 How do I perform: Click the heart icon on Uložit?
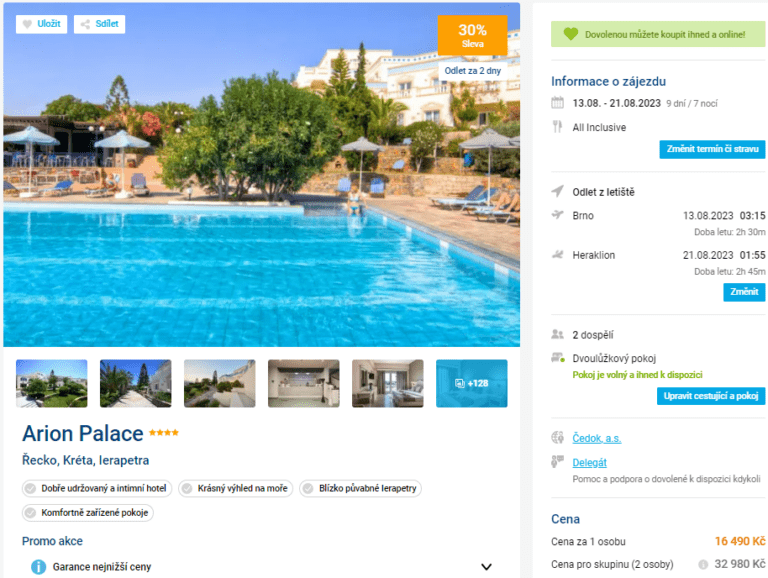(x=27, y=24)
